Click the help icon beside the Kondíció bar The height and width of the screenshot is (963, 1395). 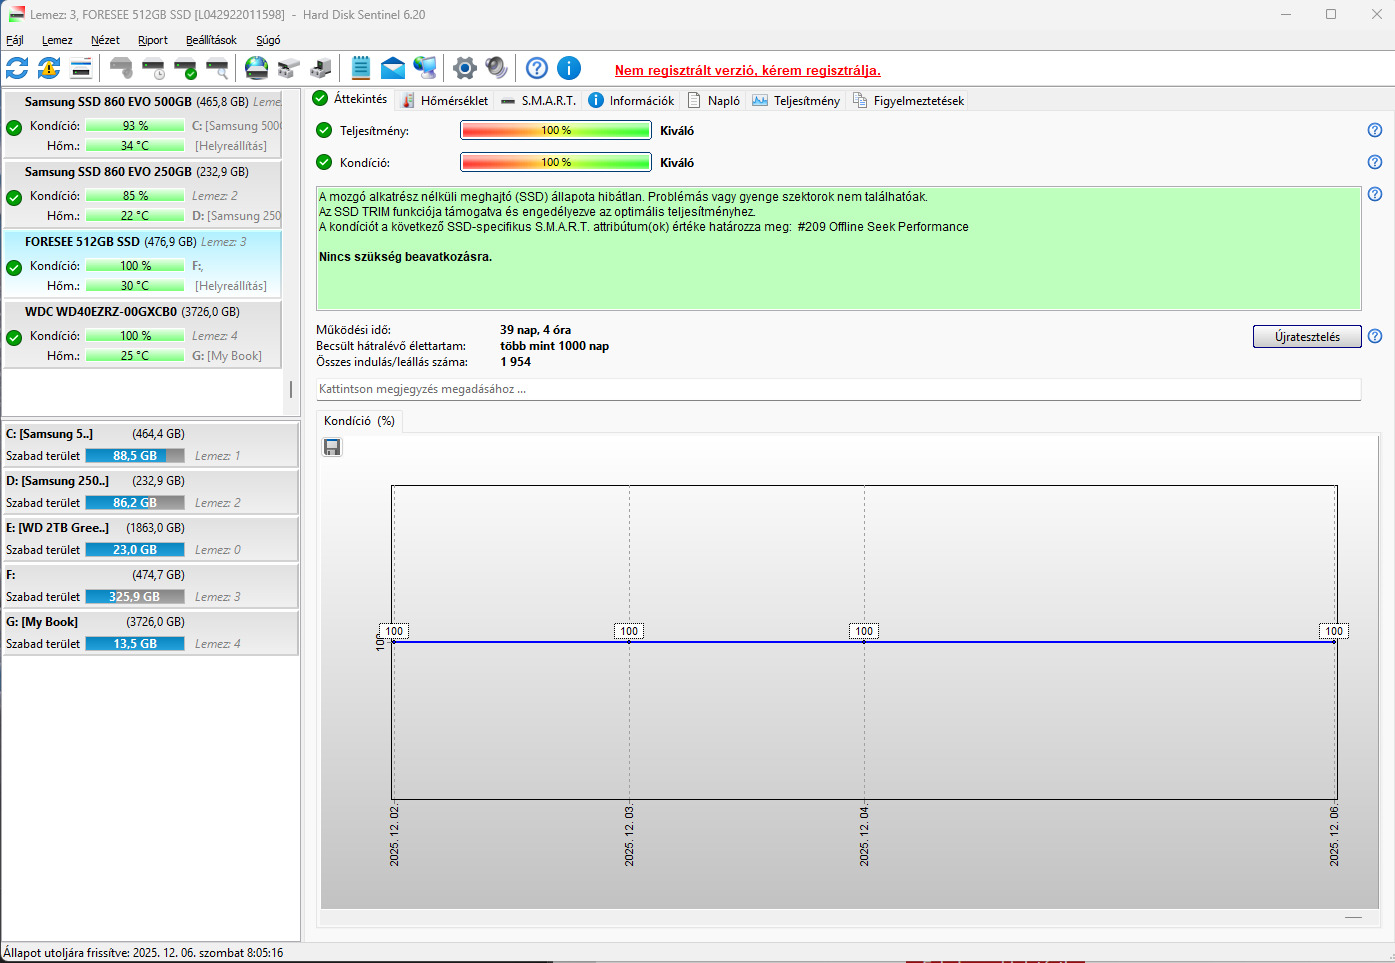(x=1375, y=162)
